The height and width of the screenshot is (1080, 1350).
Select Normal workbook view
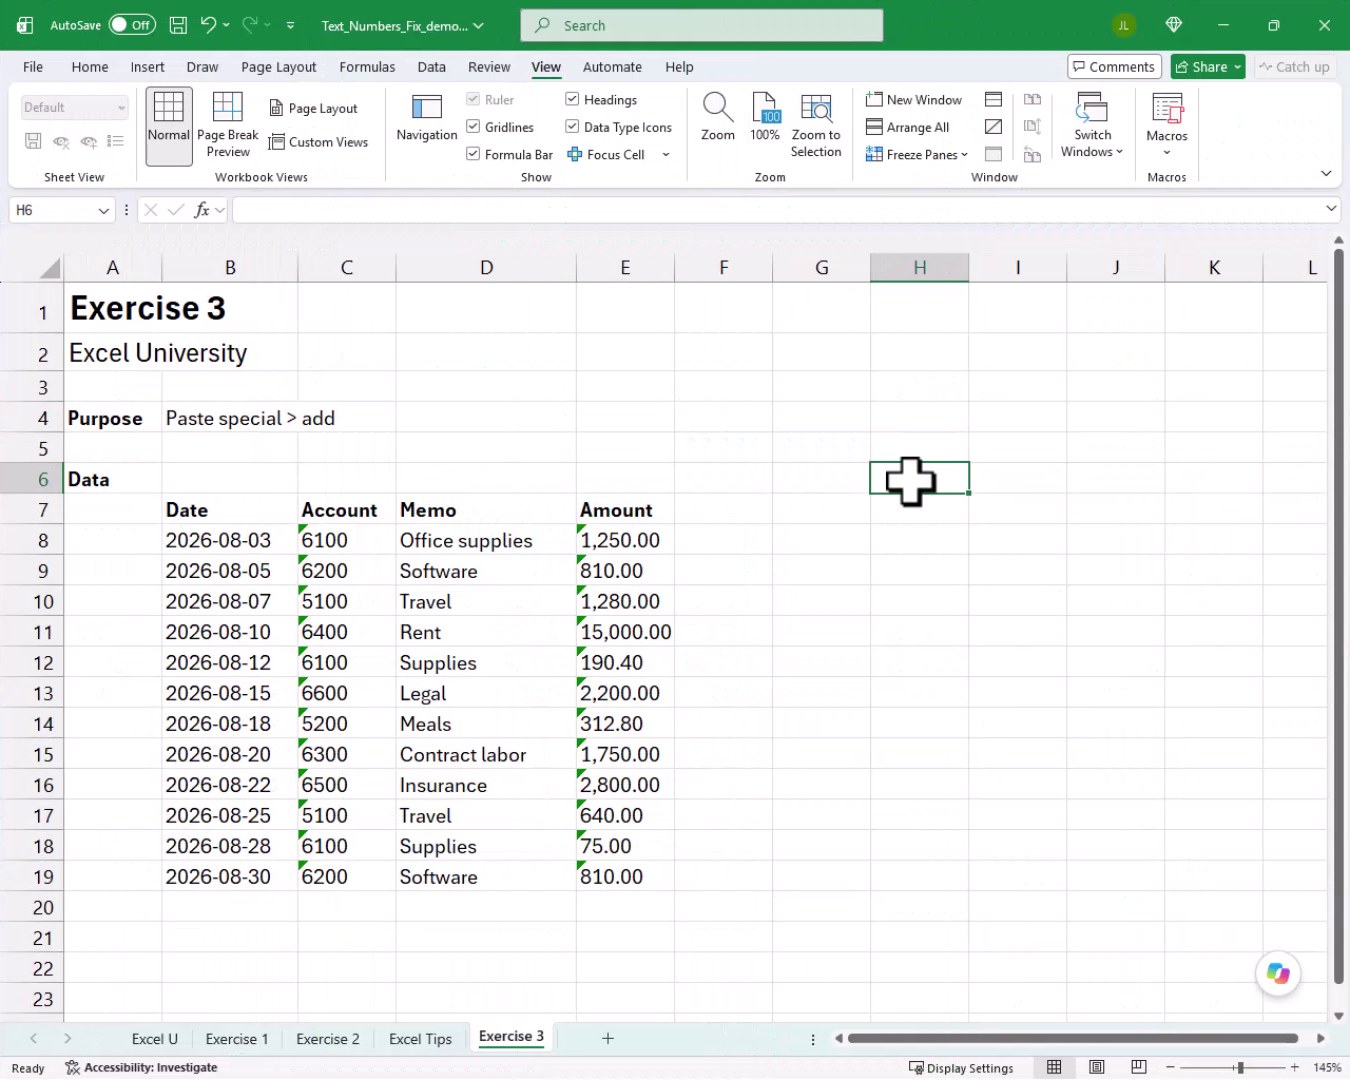tap(168, 125)
